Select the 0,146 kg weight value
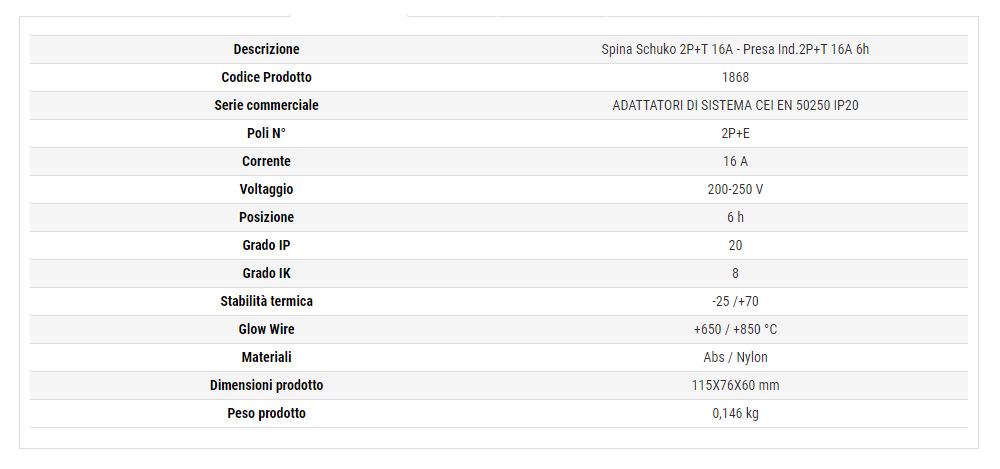 (x=735, y=413)
